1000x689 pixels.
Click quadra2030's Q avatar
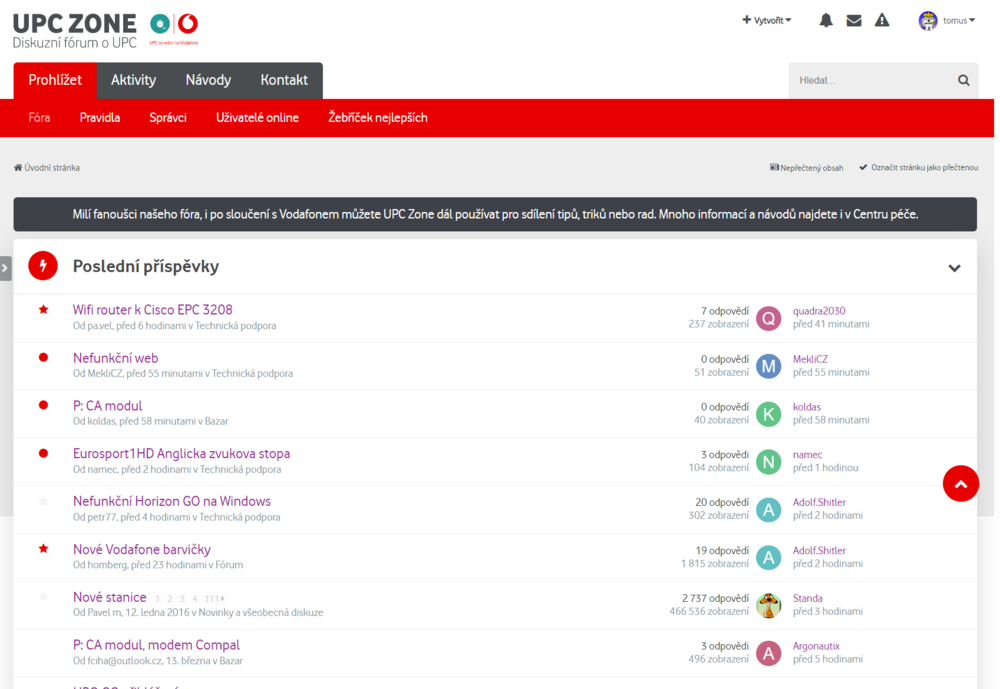point(768,318)
